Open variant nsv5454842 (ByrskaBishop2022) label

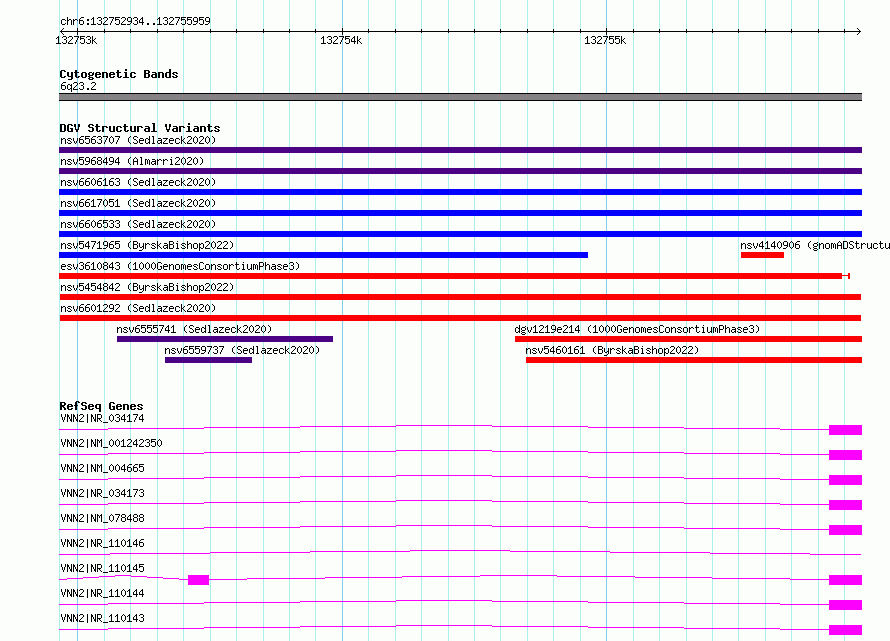pyautogui.click(x=147, y=287)
